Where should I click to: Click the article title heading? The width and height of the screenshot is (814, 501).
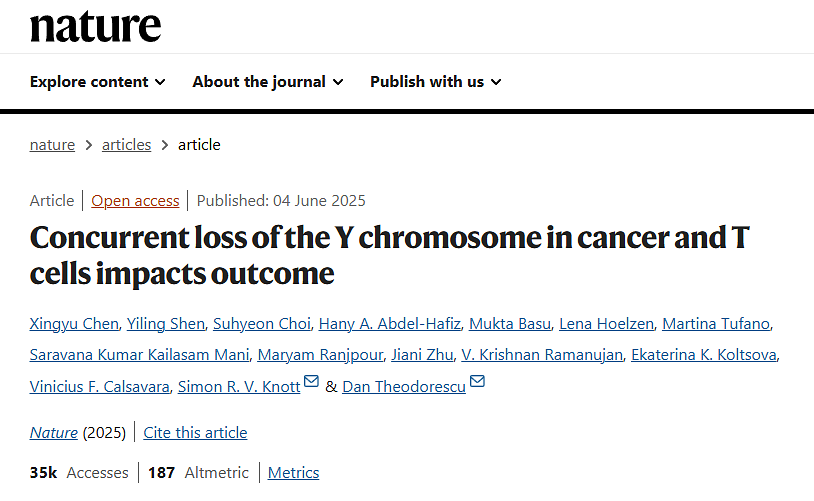[x=389, y=255]
